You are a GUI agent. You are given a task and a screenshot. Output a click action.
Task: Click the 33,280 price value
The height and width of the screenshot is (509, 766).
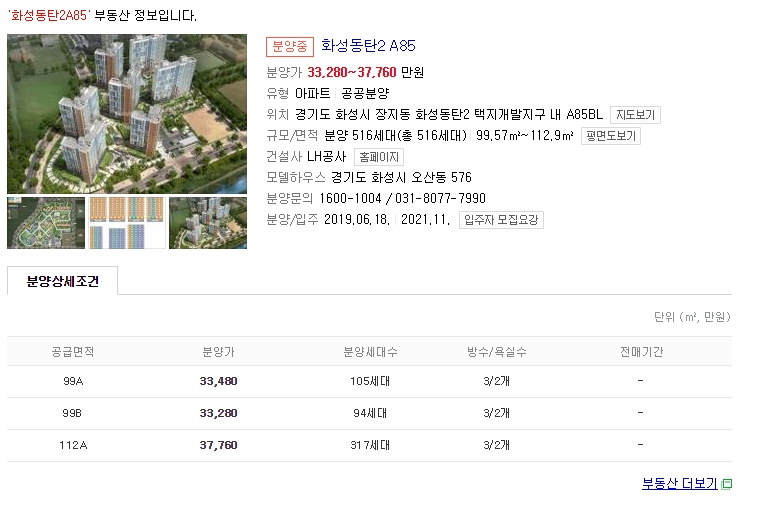click(x=218, y=413)
